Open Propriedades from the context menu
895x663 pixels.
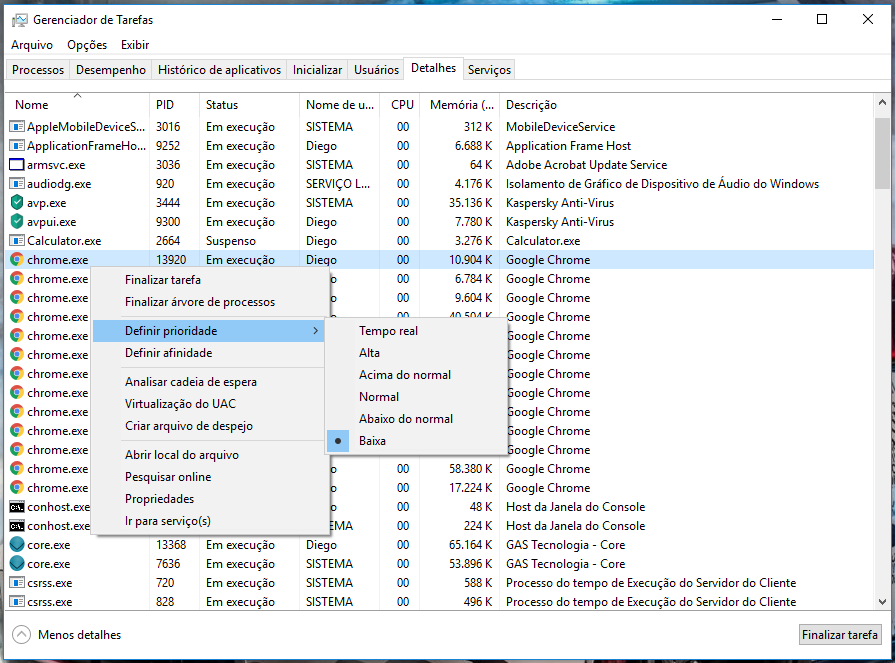click(208, 499)
